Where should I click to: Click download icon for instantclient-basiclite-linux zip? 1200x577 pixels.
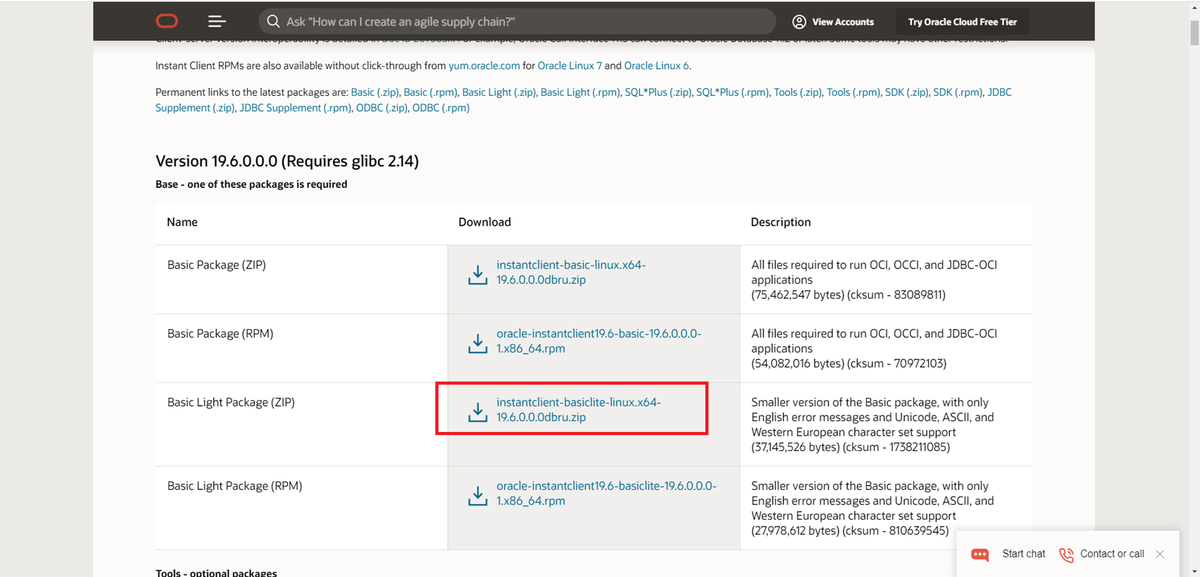[x=477, y=411]
